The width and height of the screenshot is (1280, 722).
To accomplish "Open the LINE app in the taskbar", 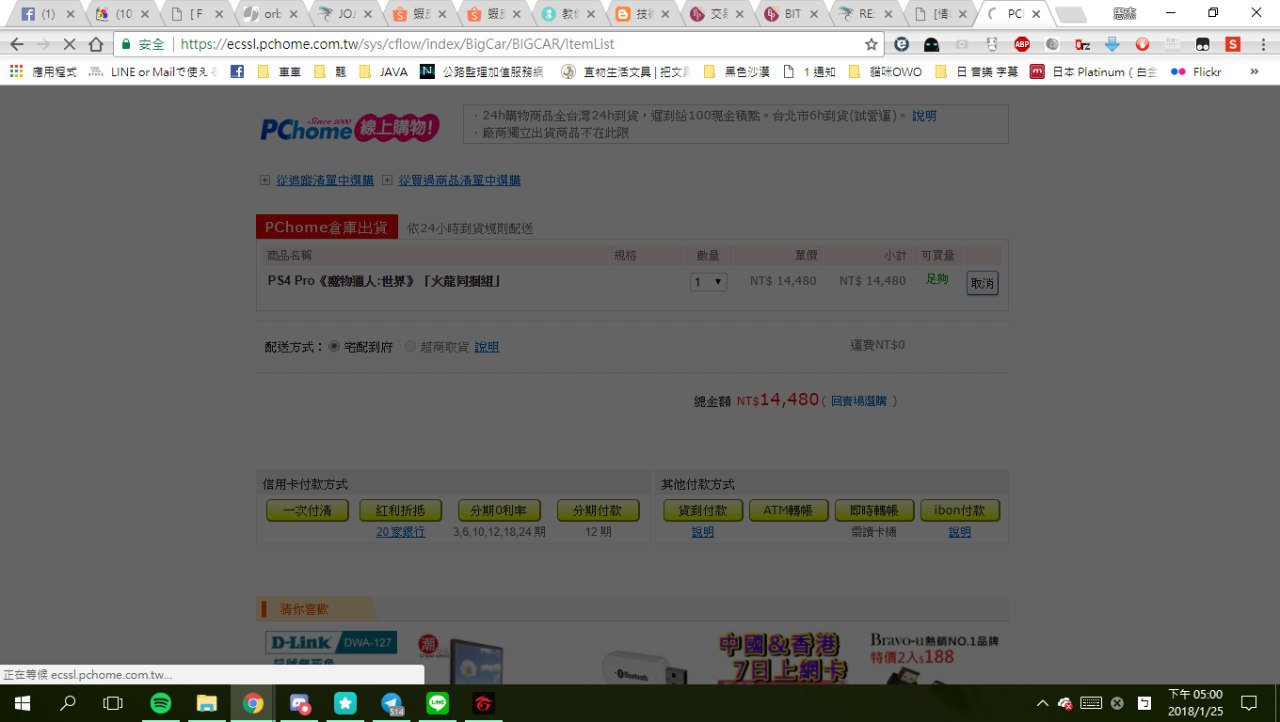I will pyautogui.click(x=437, y=703).
